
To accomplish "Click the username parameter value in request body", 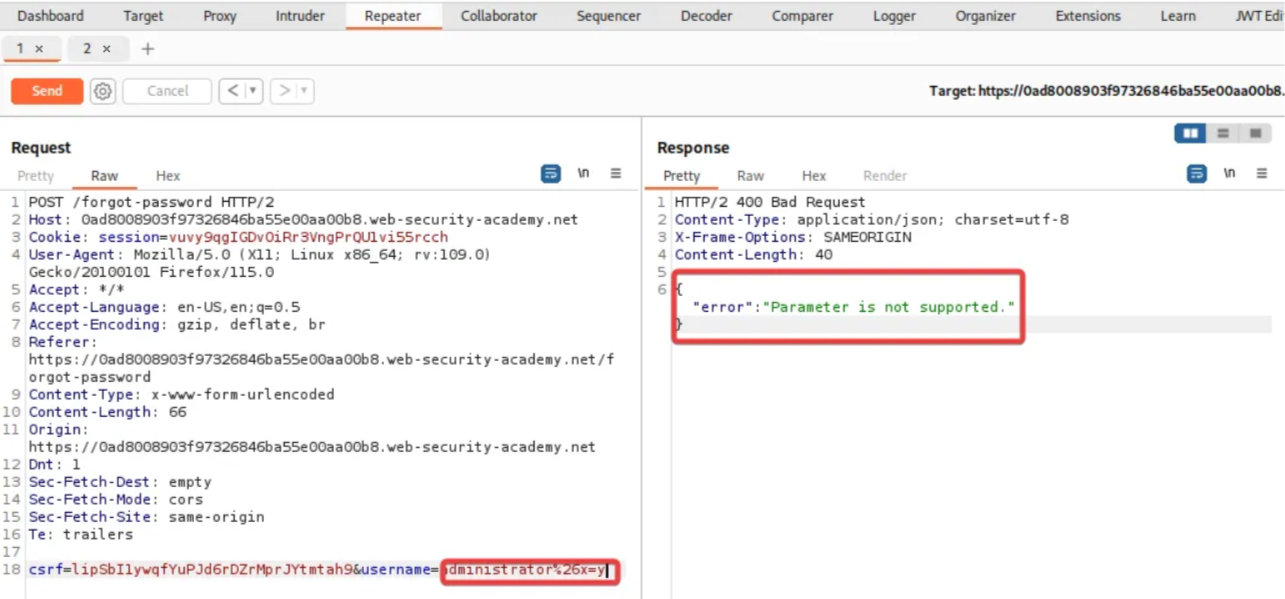I will [x=526, y=570].
